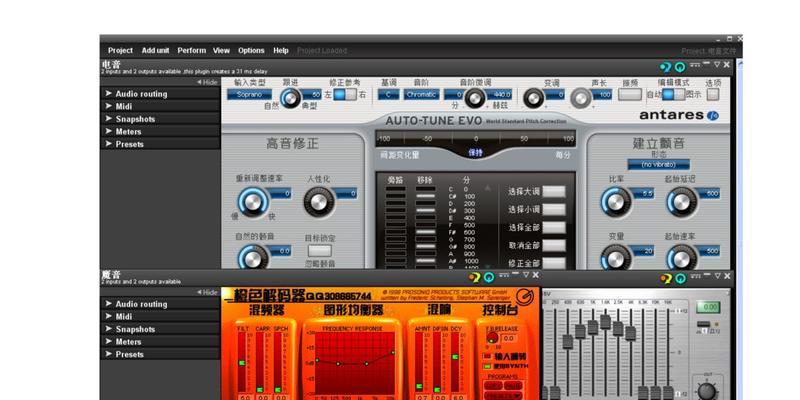This screenshot has height=400, width=800.
Task: Expand Midi in 电音 panel
Action: tap(160, 106)
